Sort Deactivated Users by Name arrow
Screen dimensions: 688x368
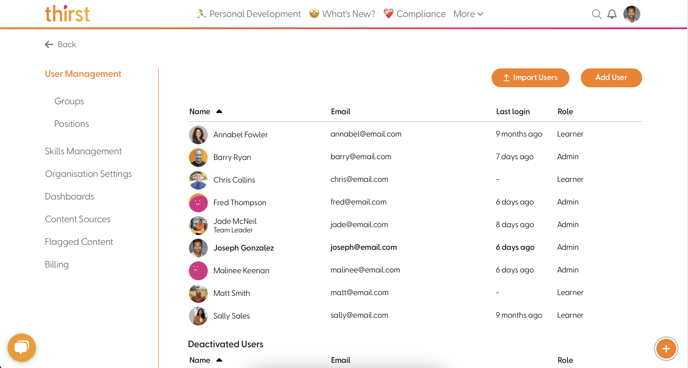tap(219, 360)
